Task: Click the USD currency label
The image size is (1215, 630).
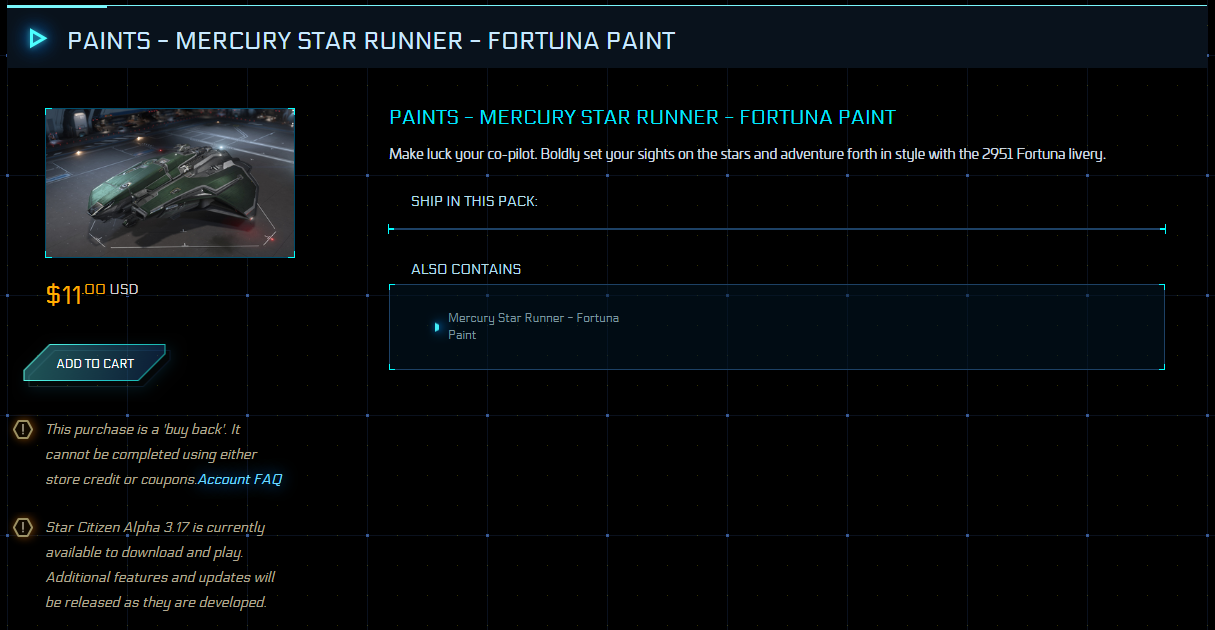Action: click(124, 289)
